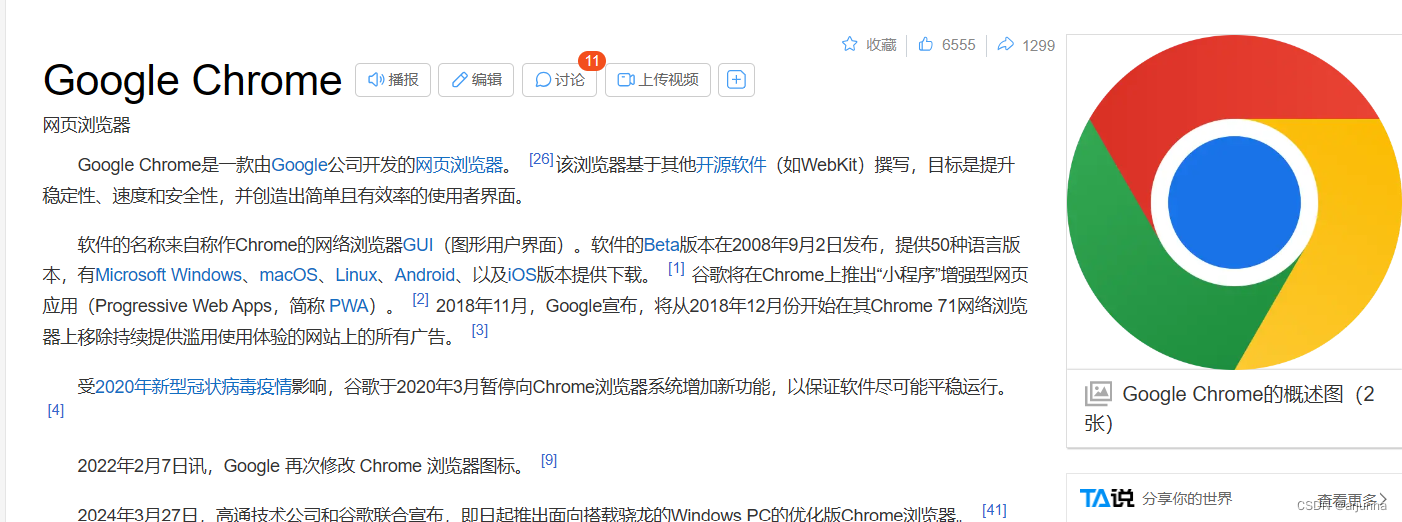
Task: Click citation reference [4]
Action: tap(56, 410)
